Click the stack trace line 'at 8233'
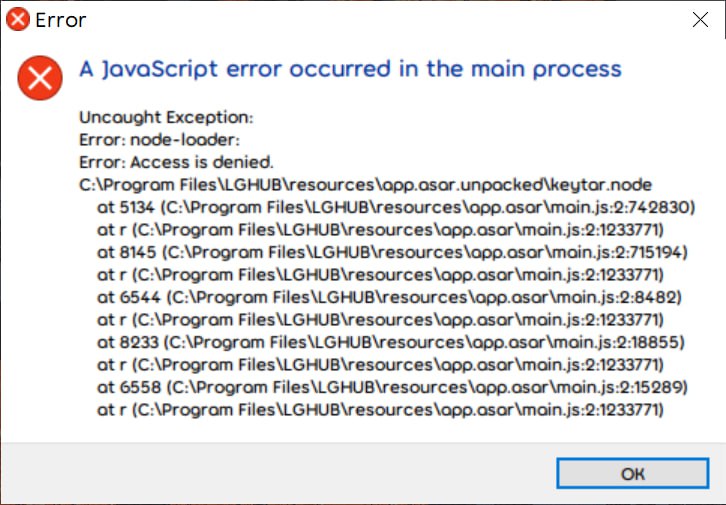 tap(391, 343)
